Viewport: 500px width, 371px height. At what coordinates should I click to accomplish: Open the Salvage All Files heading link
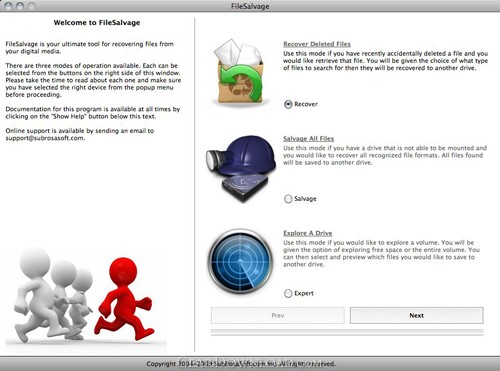click(308, 139)
